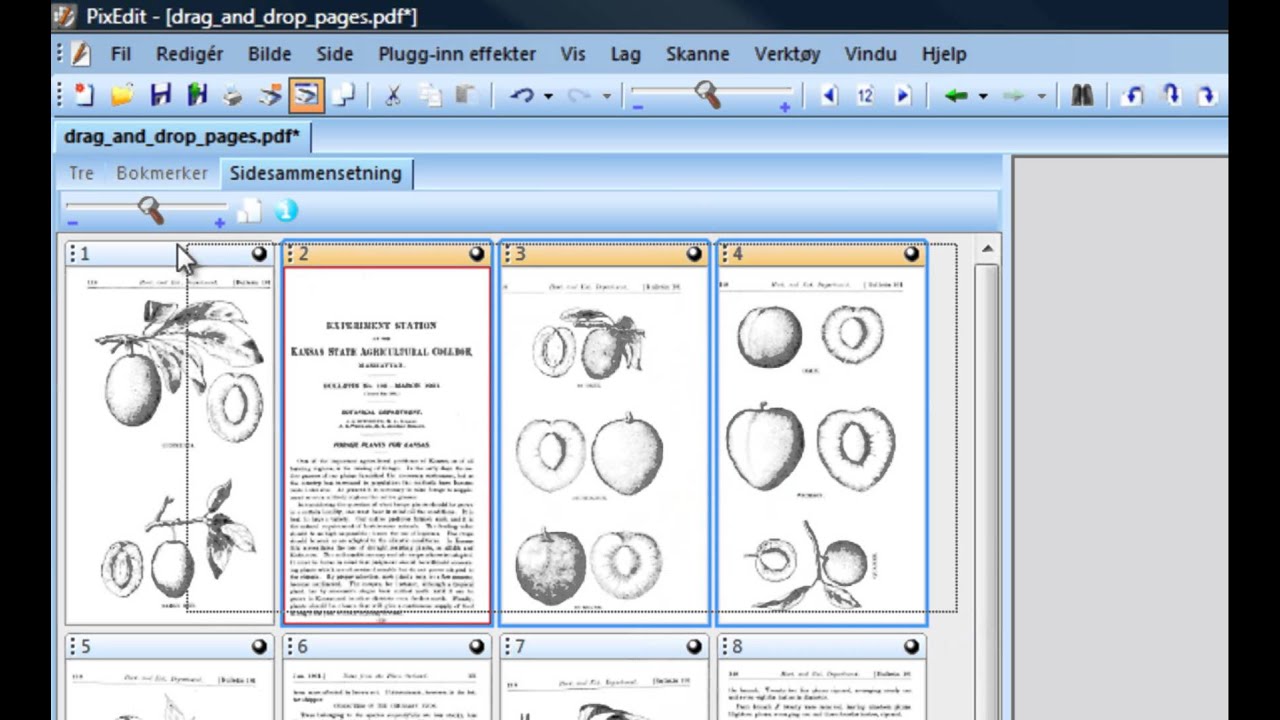Click the pages icon beside the info icon

coord(249,211)
